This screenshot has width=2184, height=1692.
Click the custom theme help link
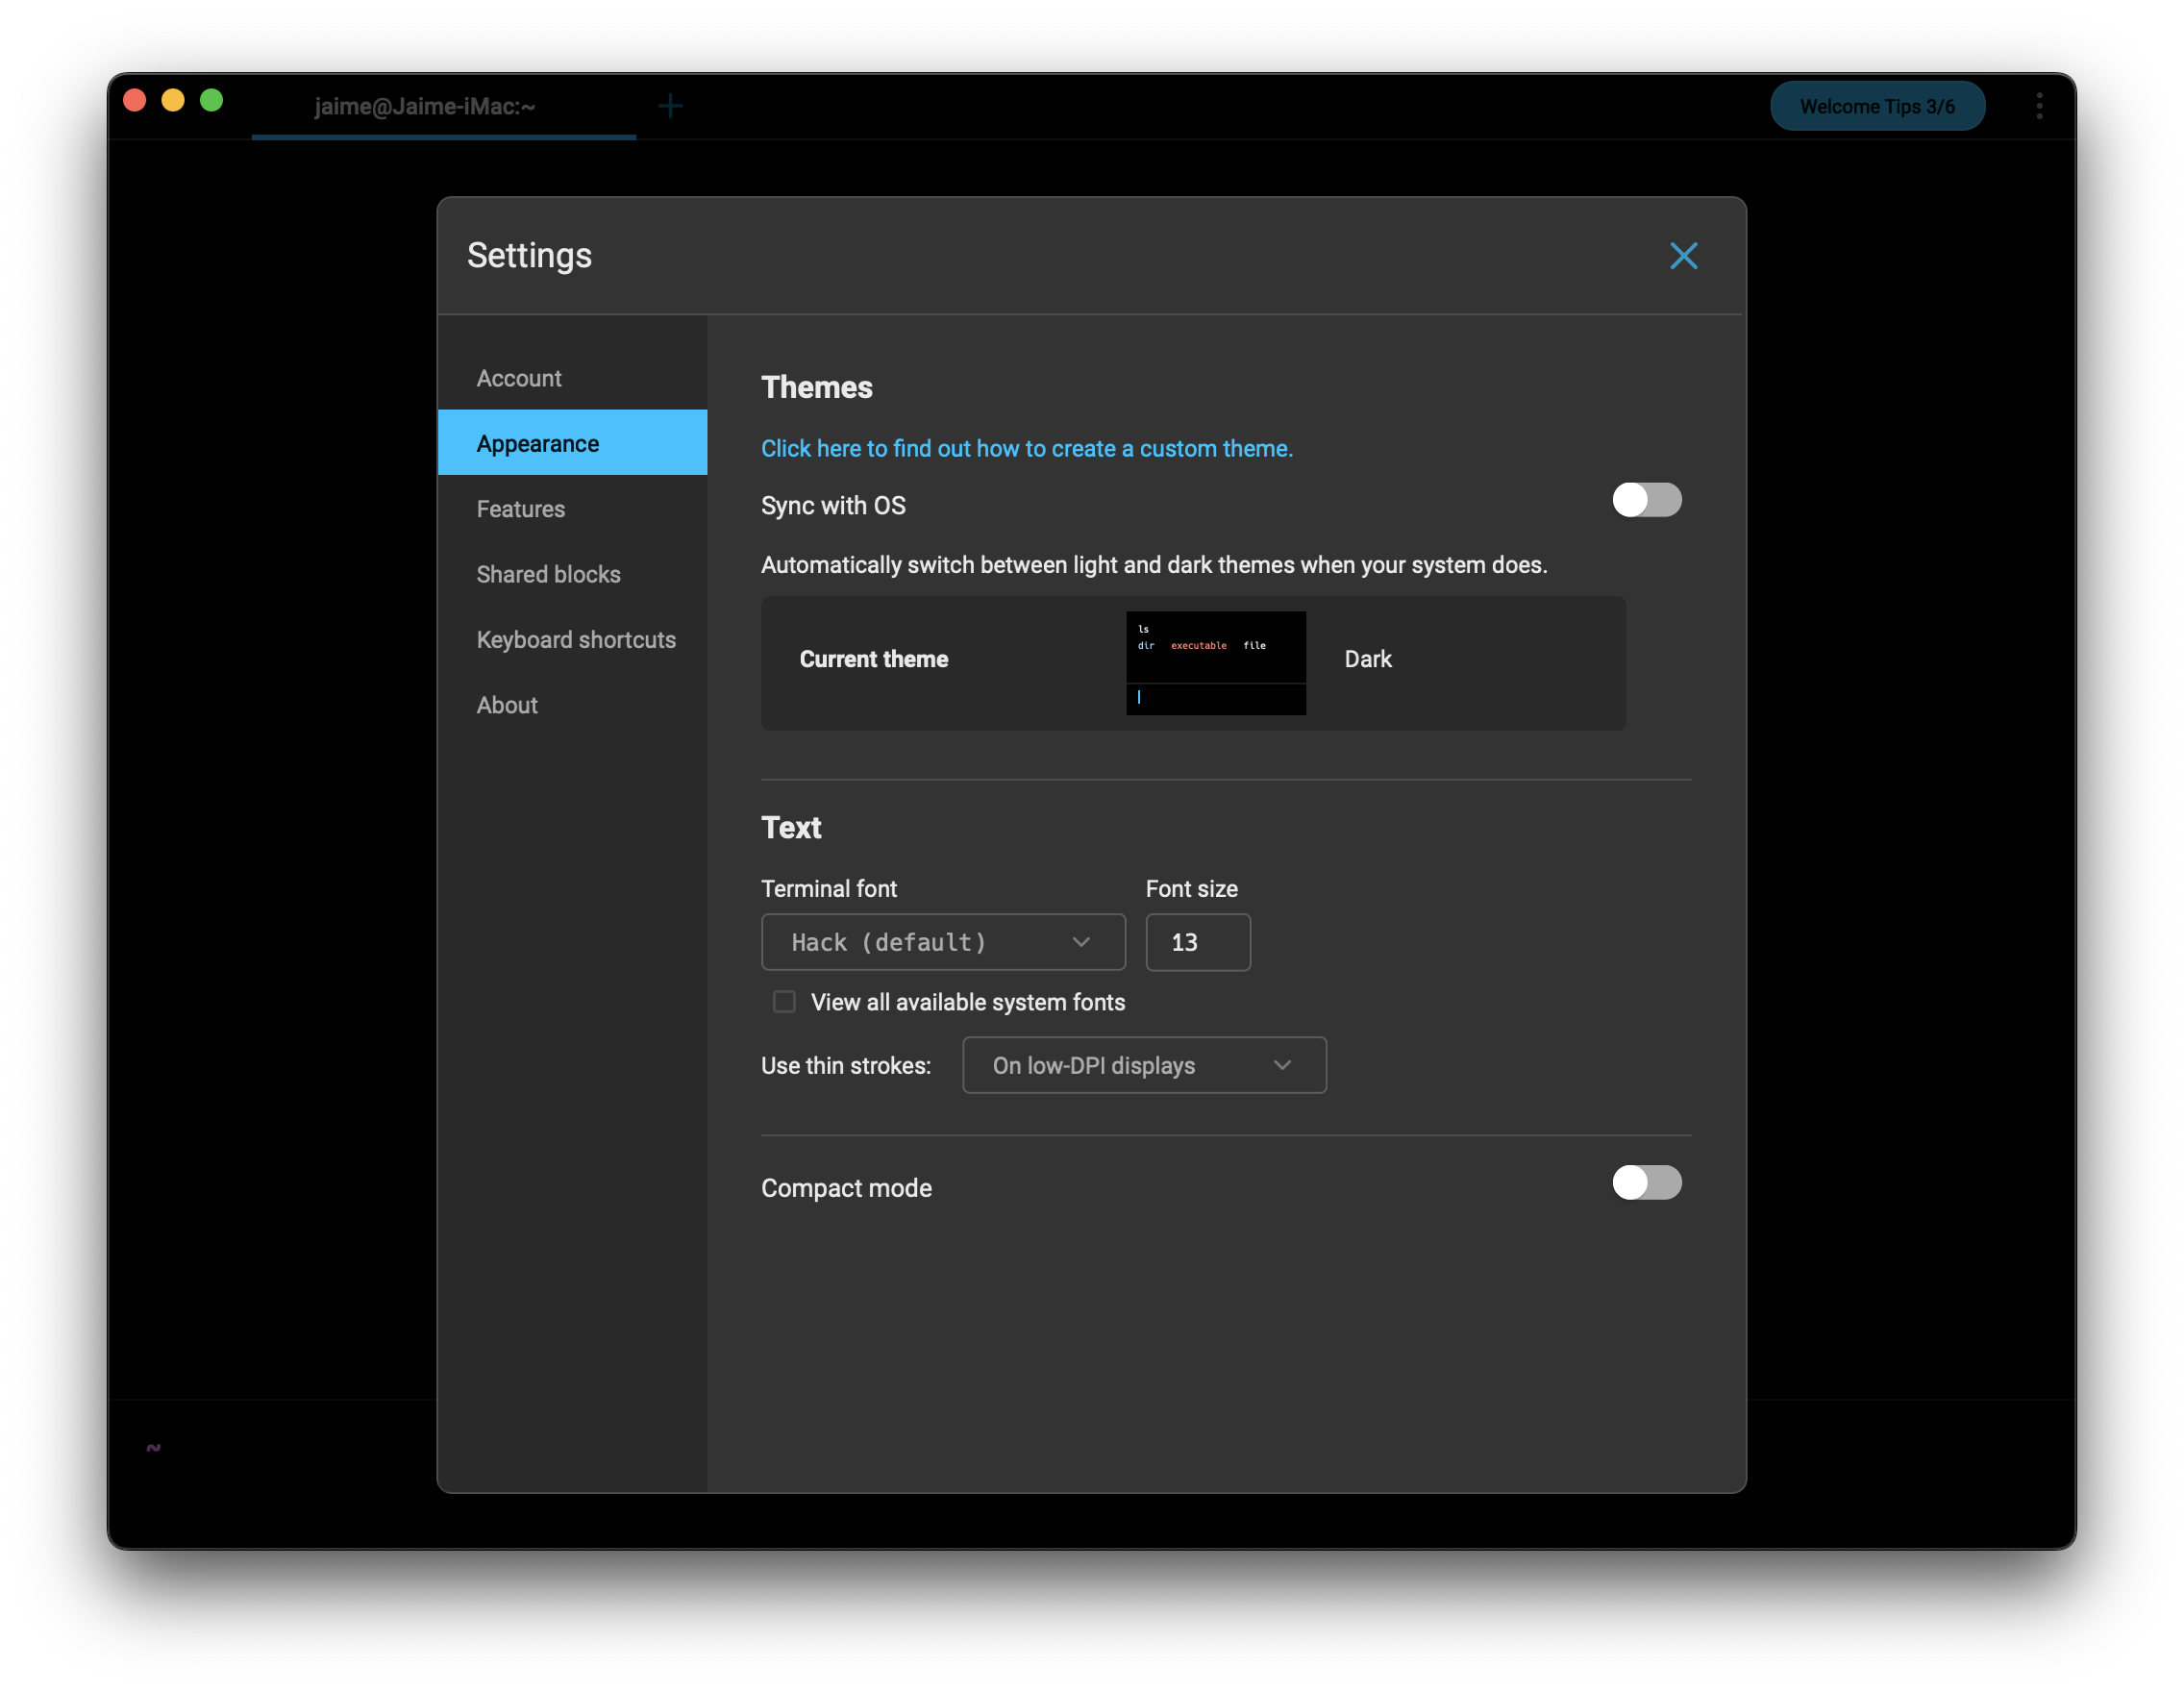1026,448
